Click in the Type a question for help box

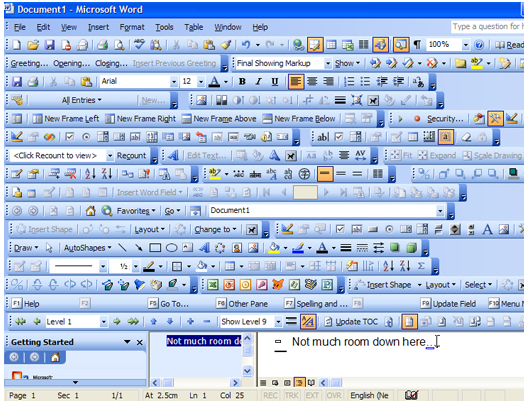pyautogui.click(x=487, y=26)
